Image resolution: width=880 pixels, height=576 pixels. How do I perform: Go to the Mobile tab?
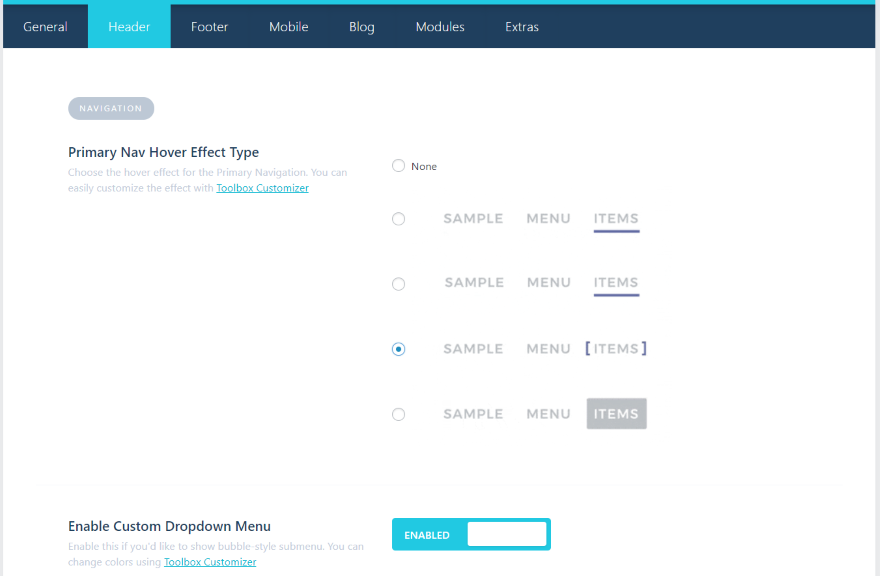tap(288, 26)
